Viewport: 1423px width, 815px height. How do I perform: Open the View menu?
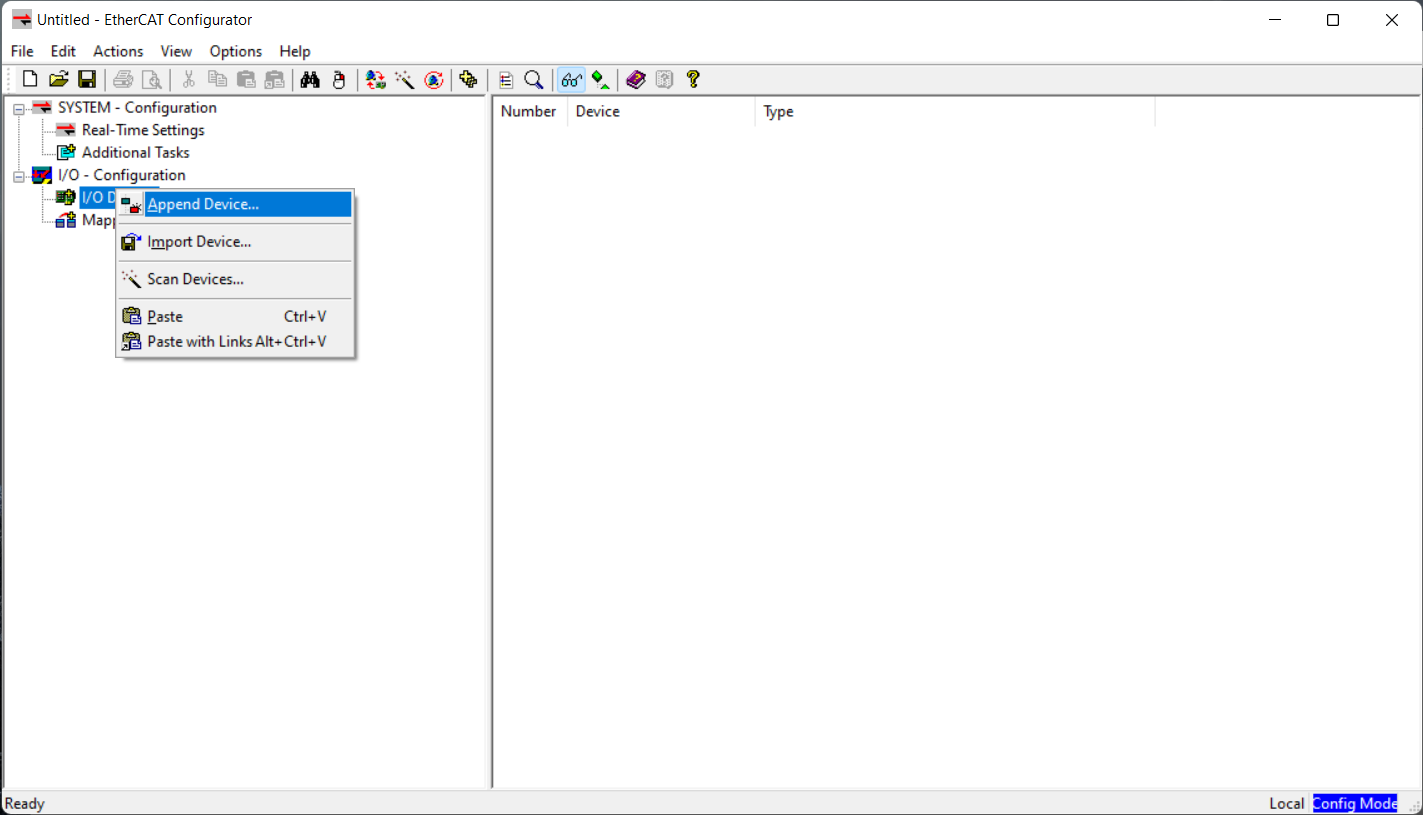click(x=176, y=51)
